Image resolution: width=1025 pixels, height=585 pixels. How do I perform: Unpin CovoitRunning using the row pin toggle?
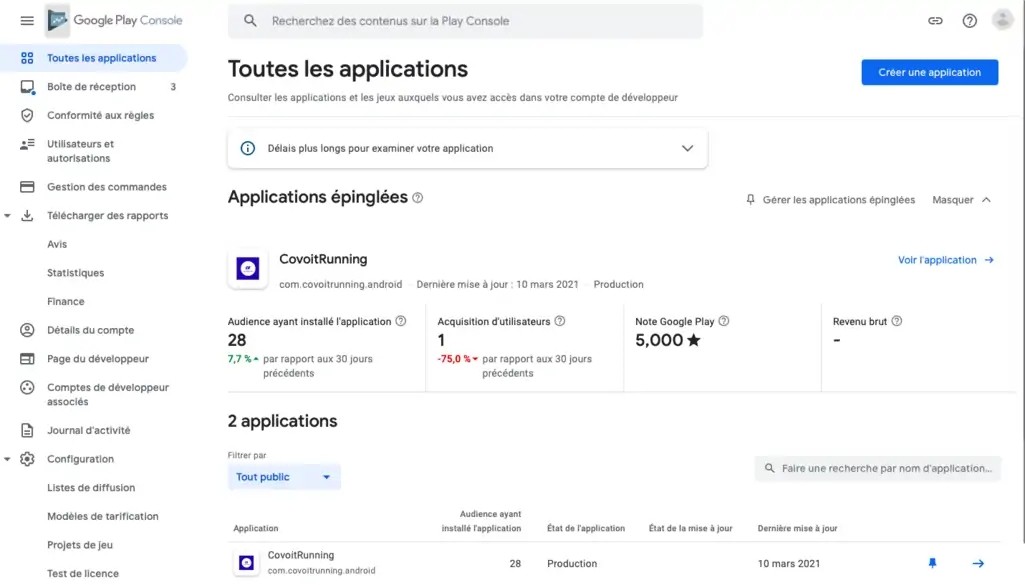(x=932, y=563)
